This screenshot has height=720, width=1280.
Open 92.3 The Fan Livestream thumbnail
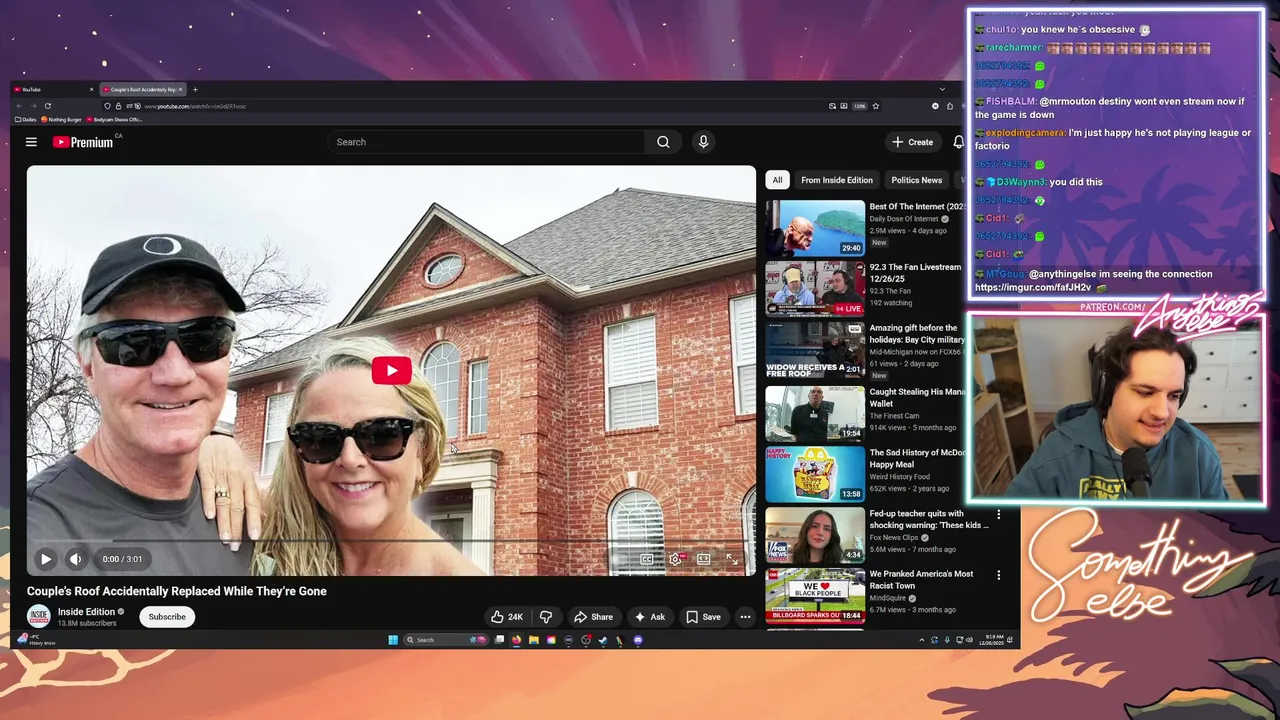pos(815,289)
